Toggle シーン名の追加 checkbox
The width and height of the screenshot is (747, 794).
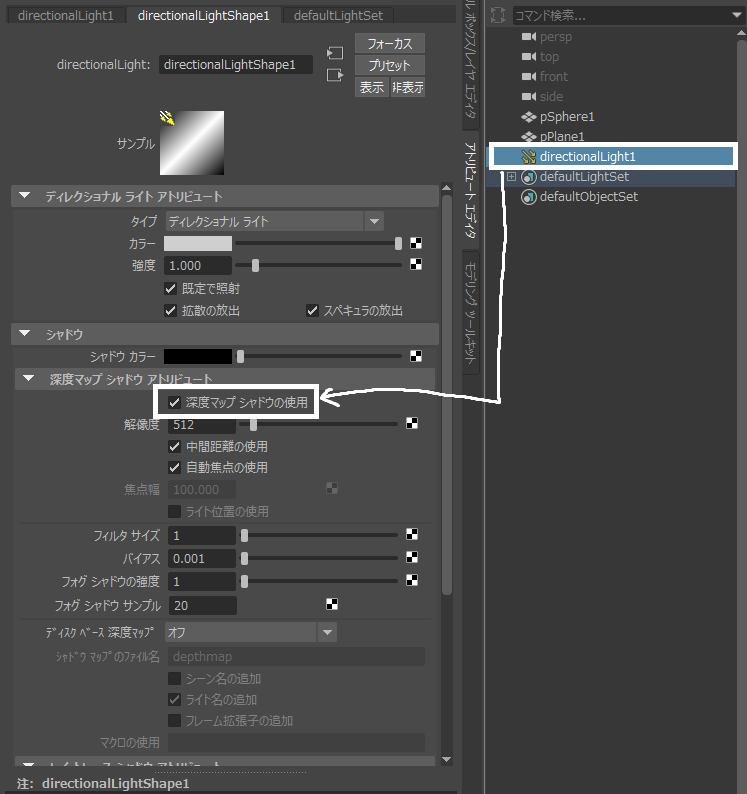[x=175, y=678]
